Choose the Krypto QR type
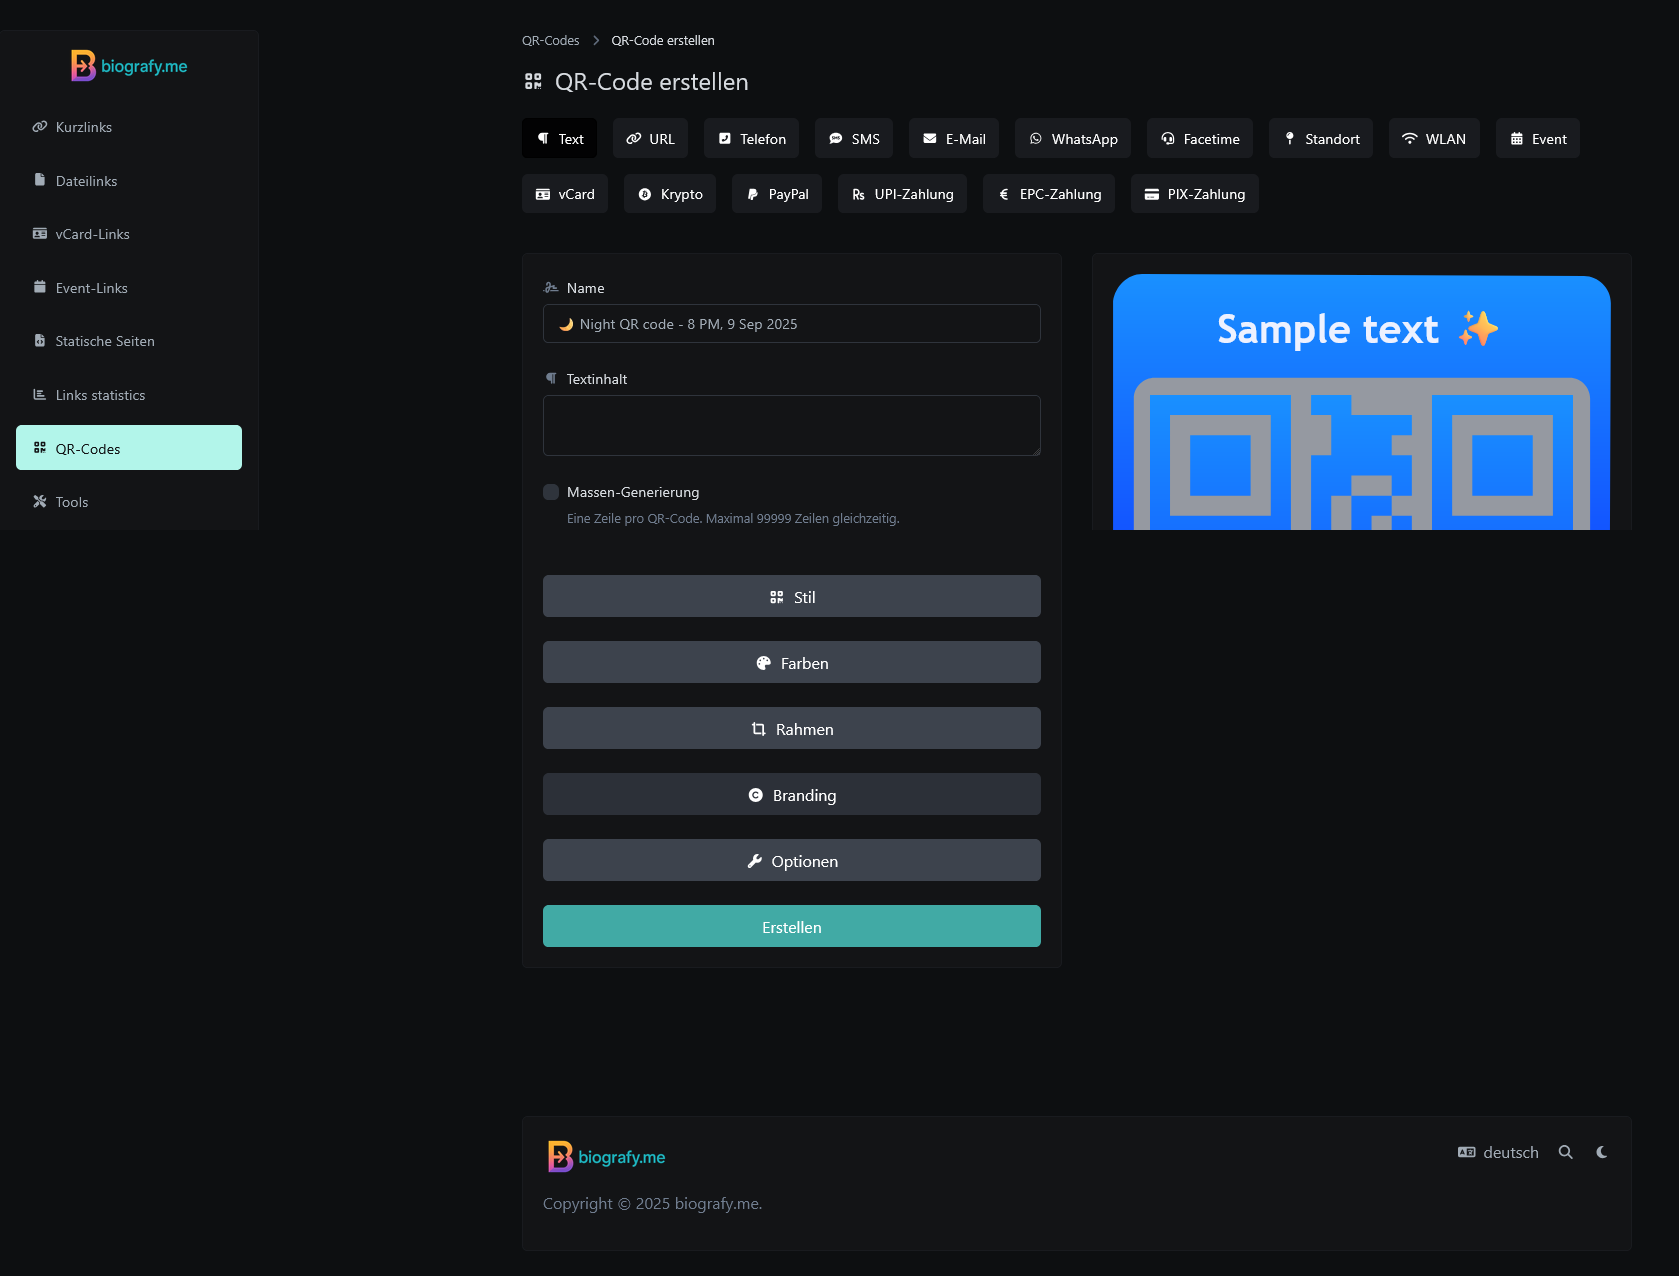Viewport: 1679px width, 1276px height. (670, 193)
